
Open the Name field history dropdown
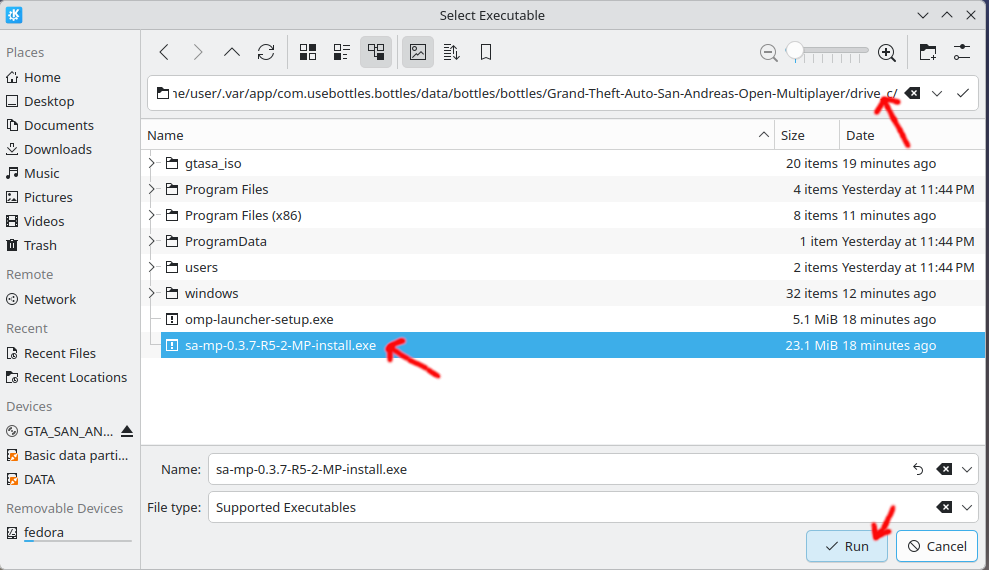(x=967, y=469)
